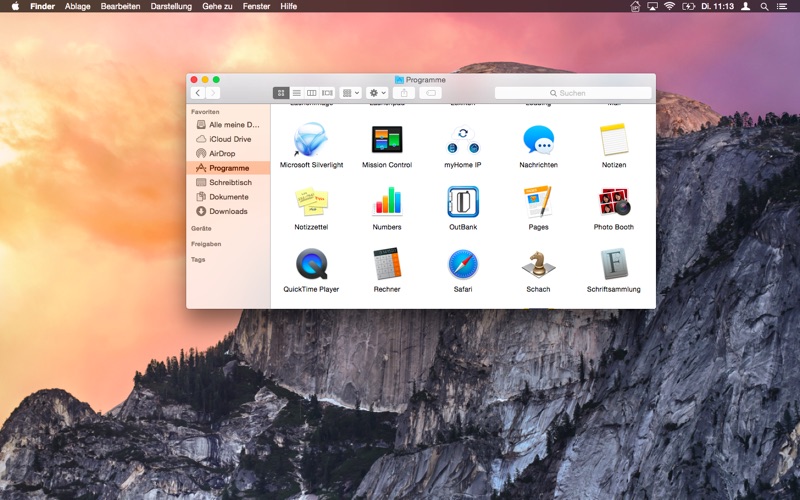Go back in Finder history

pyautogui.click(x=198, y=93)
